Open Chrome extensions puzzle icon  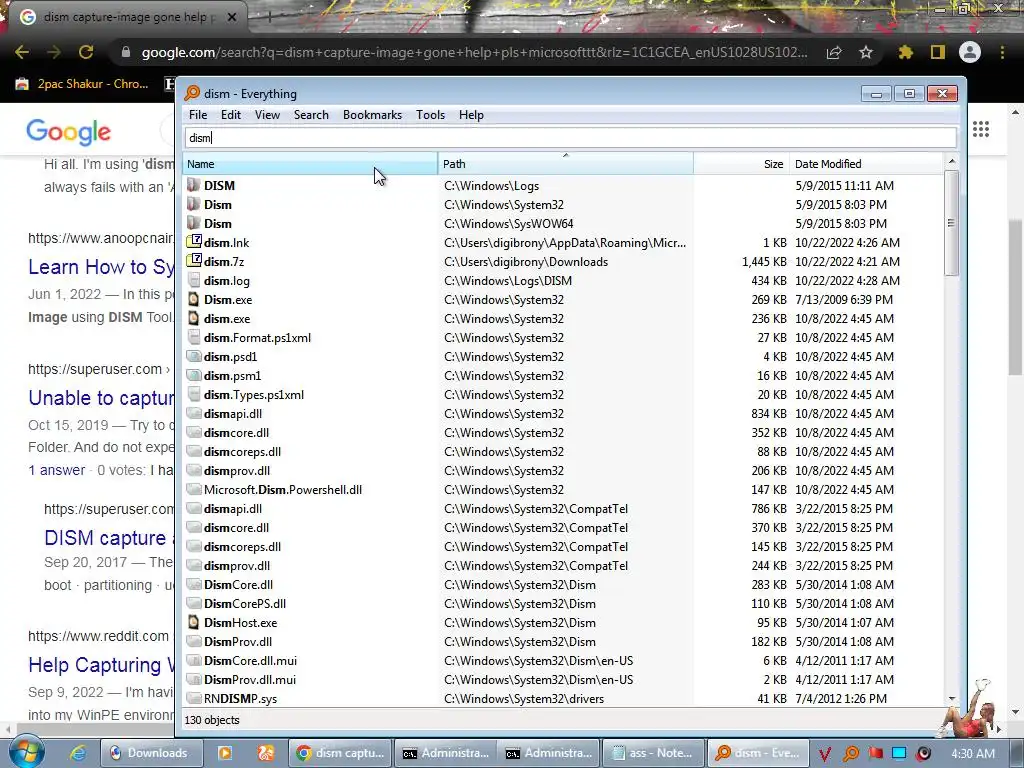point(905,52)
